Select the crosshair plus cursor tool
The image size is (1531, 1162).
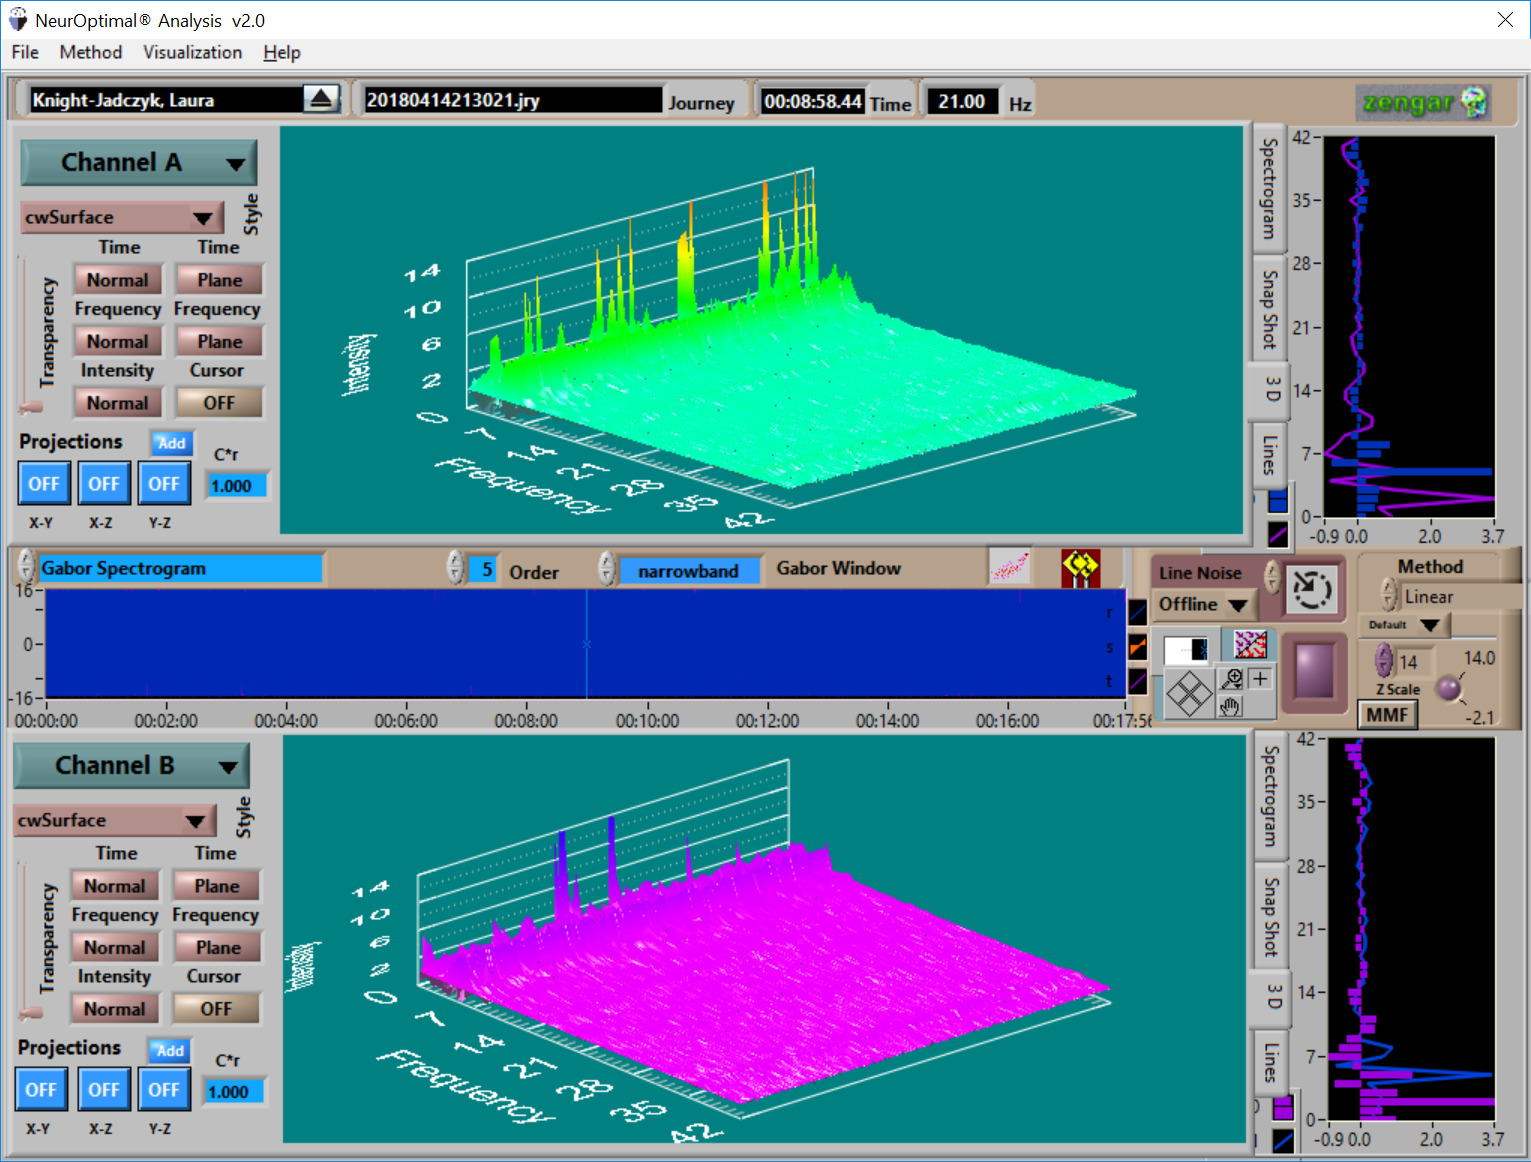point(1259,678)
